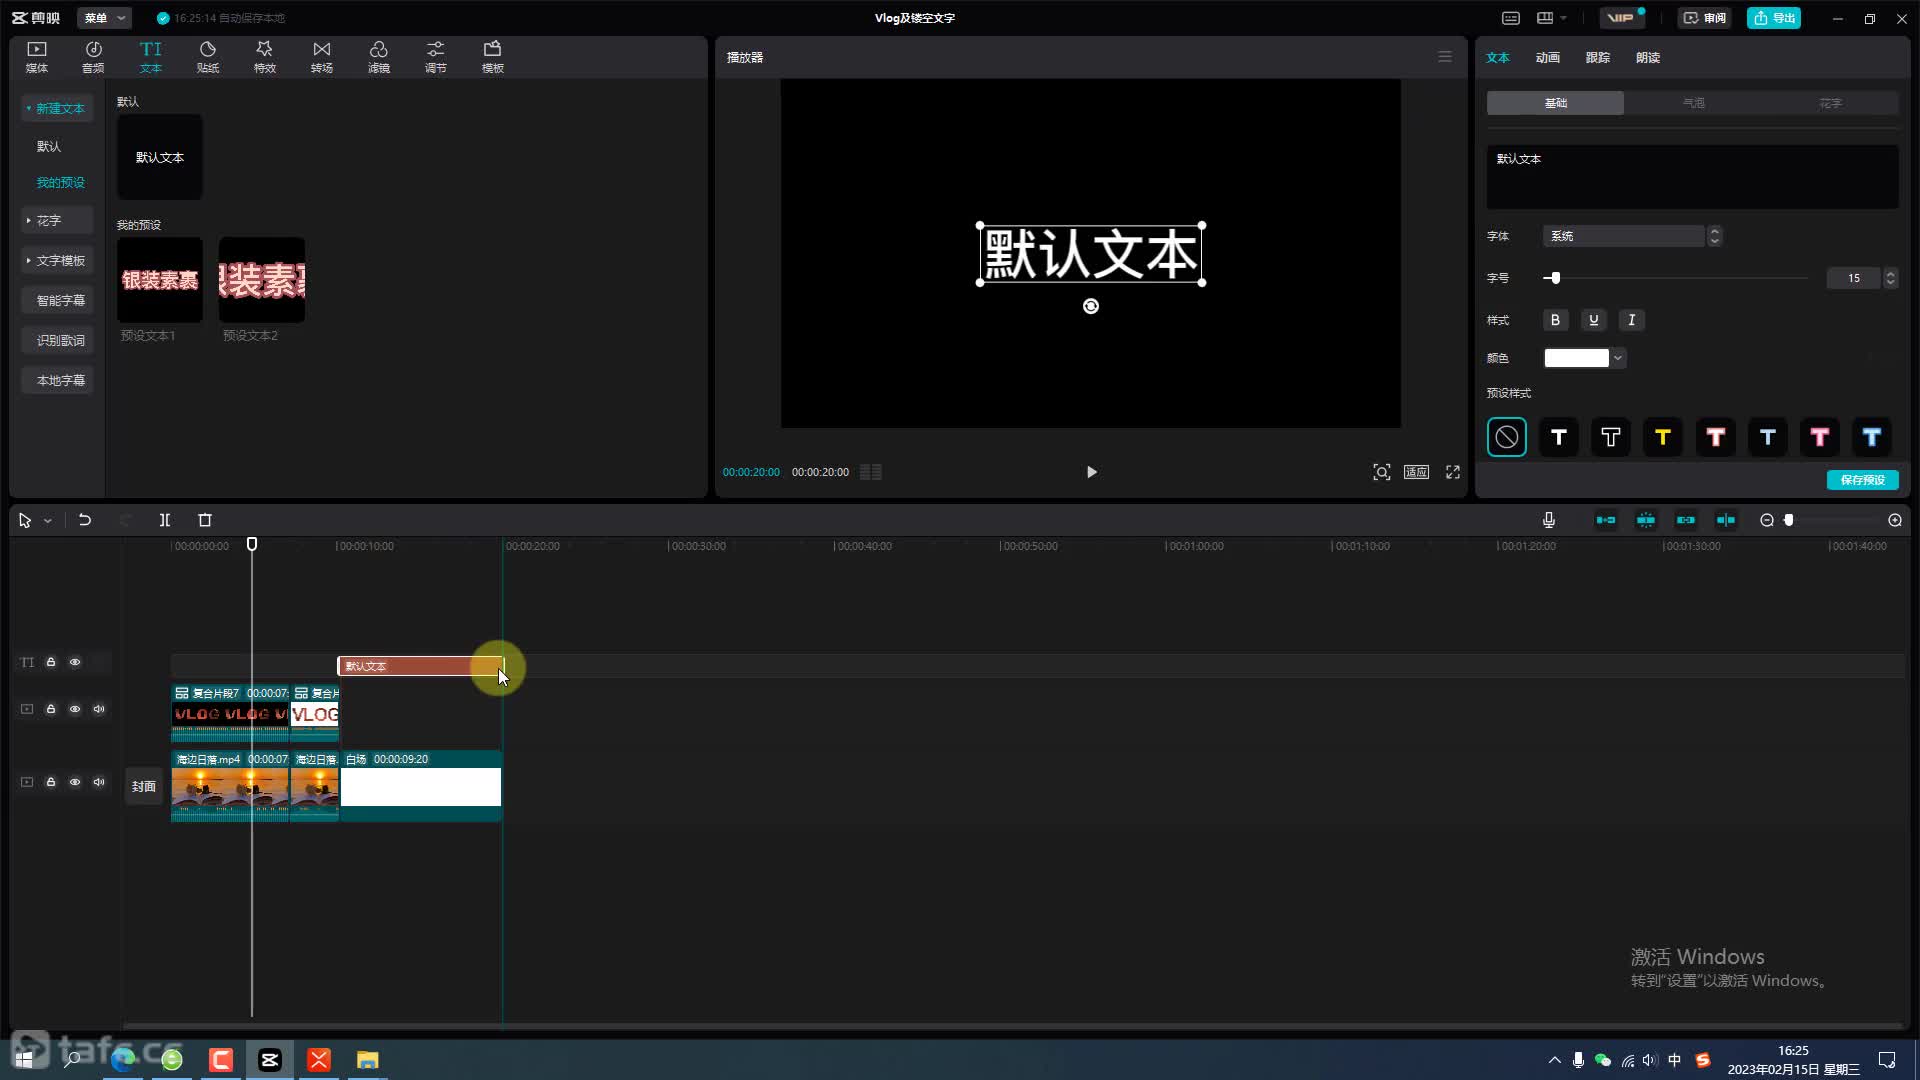Click the white text color swatch
Screen dimensions: 1920x1080
(1576, 358)
